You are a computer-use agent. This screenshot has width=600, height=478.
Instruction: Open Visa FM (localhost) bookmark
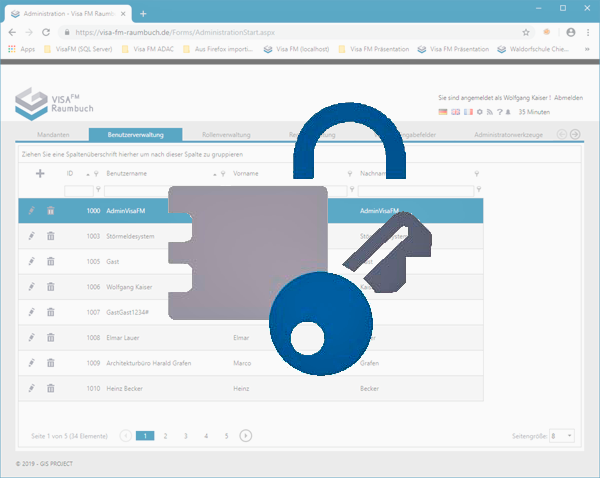[x=297, y=49]
